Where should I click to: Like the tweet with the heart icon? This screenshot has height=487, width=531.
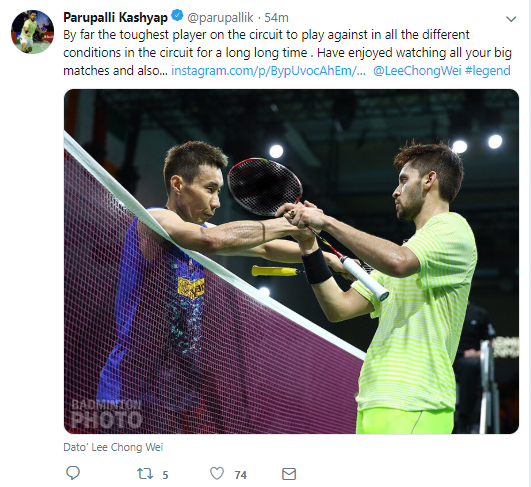pyautogui.click(x=217, y=473)
